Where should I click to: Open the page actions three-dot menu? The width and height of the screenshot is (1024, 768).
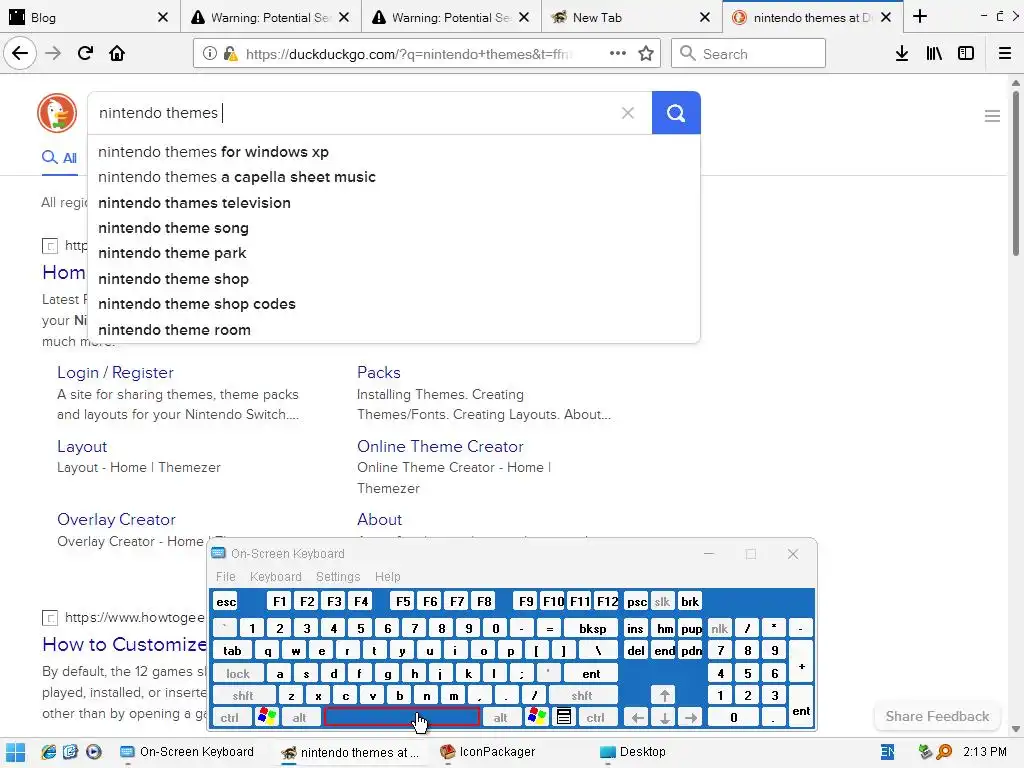click(617, 54)
